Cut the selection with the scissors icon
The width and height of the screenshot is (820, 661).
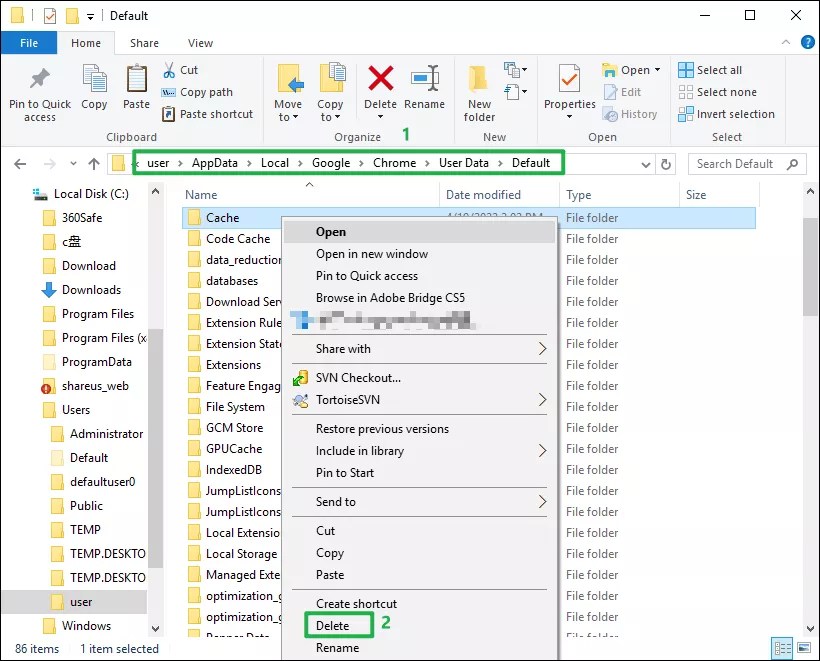pos(168,70)
